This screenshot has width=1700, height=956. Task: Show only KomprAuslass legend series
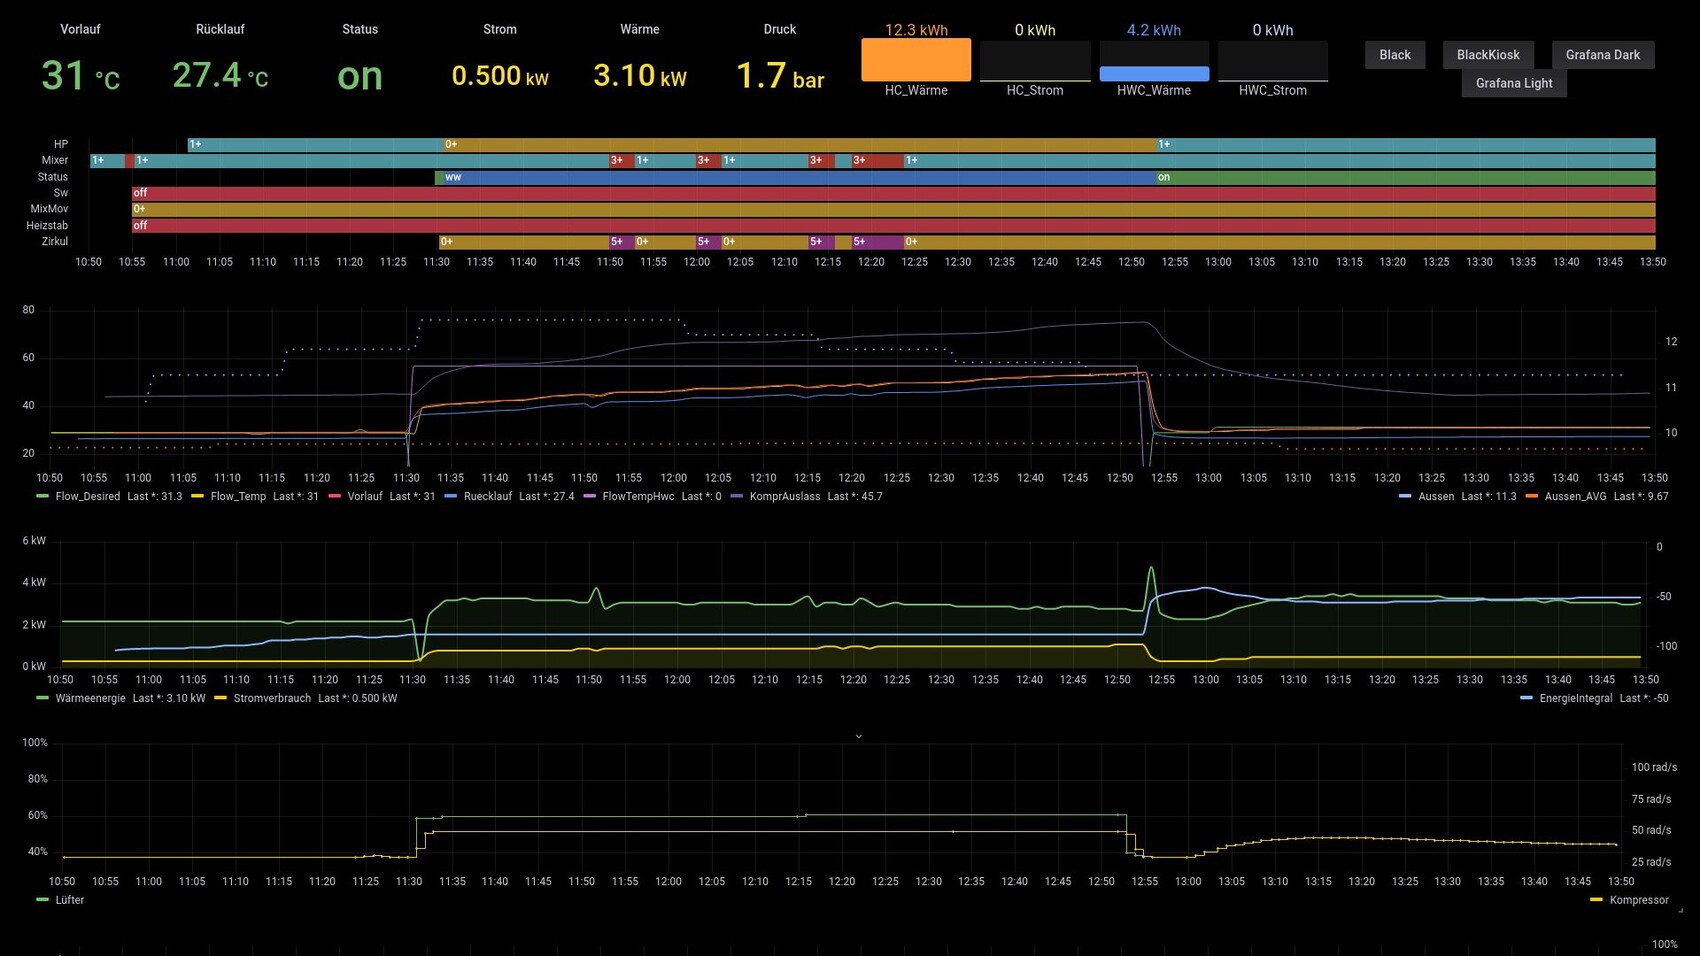[x=784, y=496]
